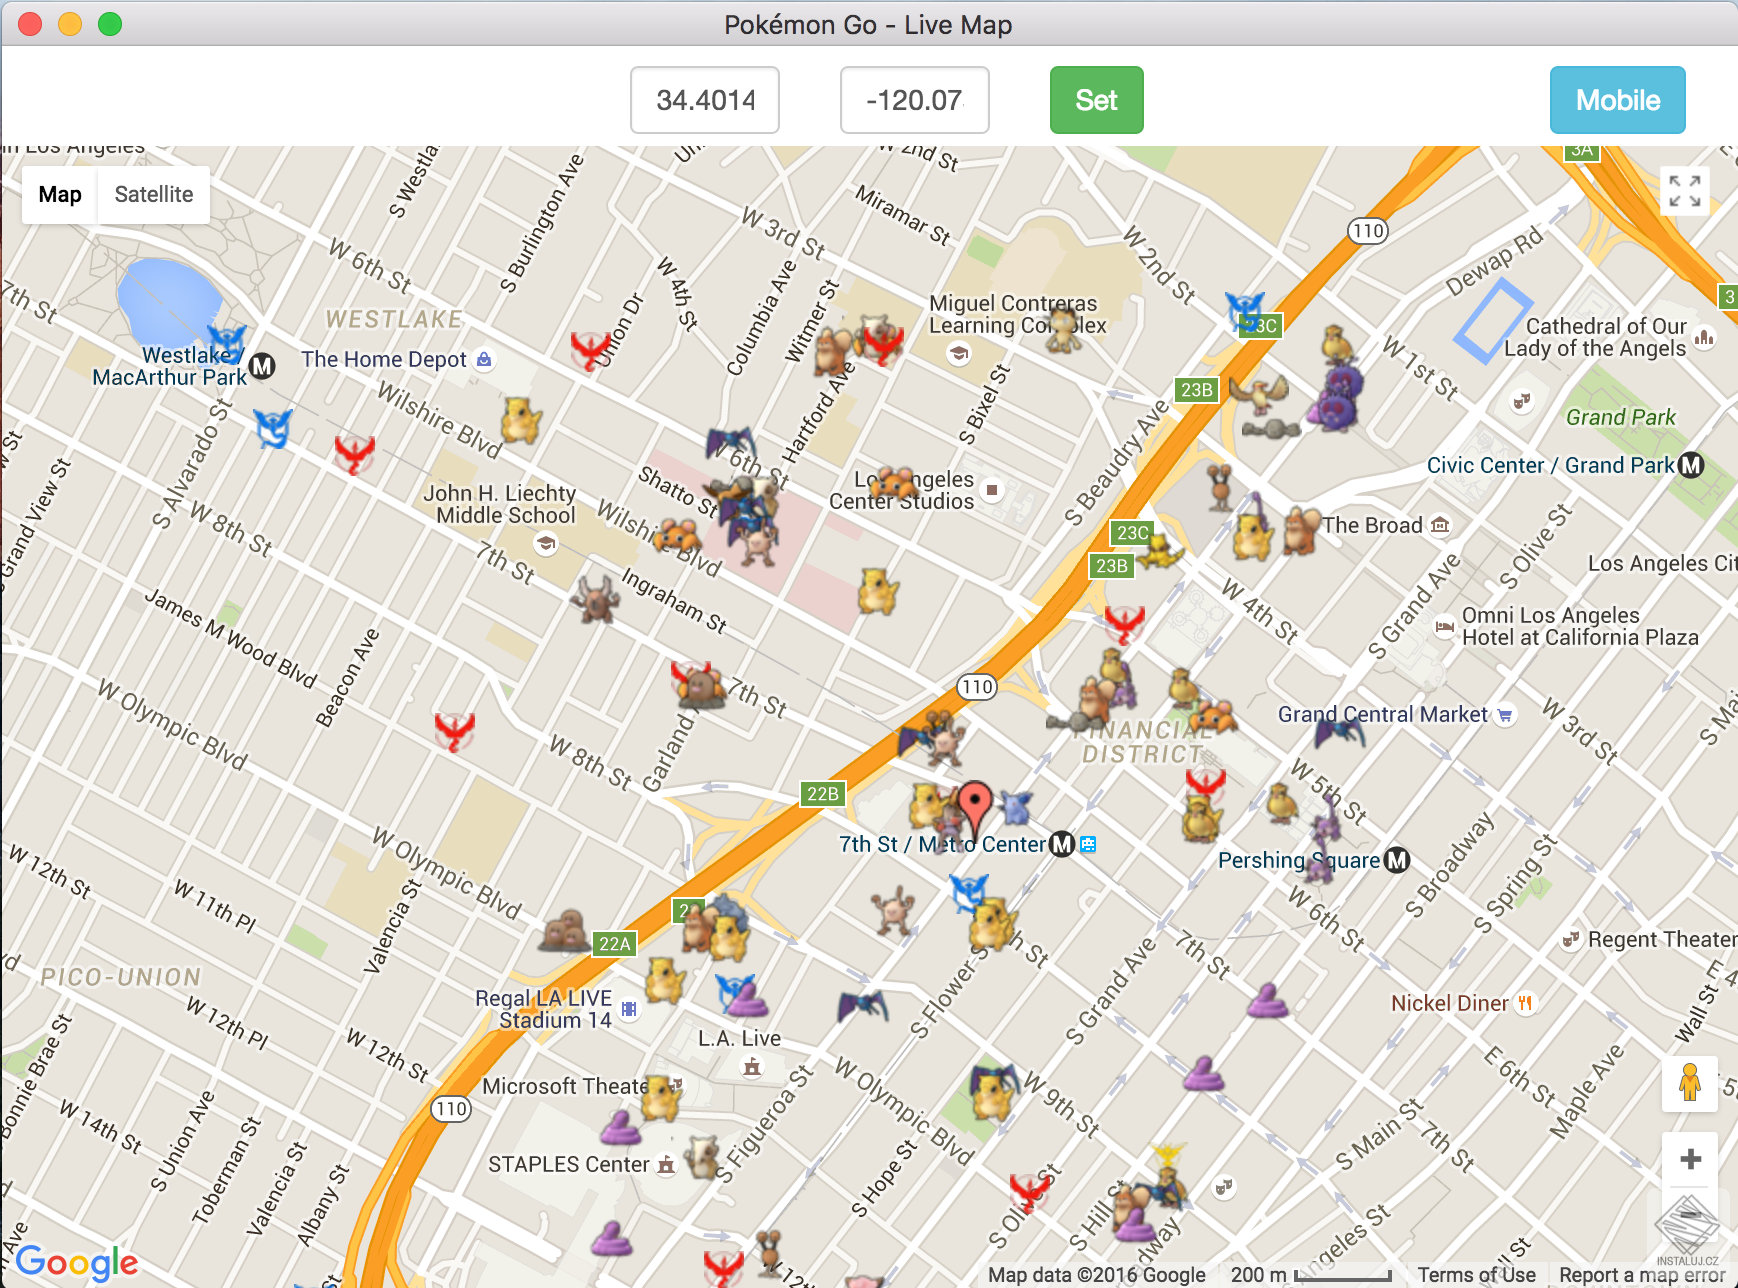The width and height of the screenshot is (1738, 1288).
Task: Click the Terms of Use link
Action: click(1476, 1274)
